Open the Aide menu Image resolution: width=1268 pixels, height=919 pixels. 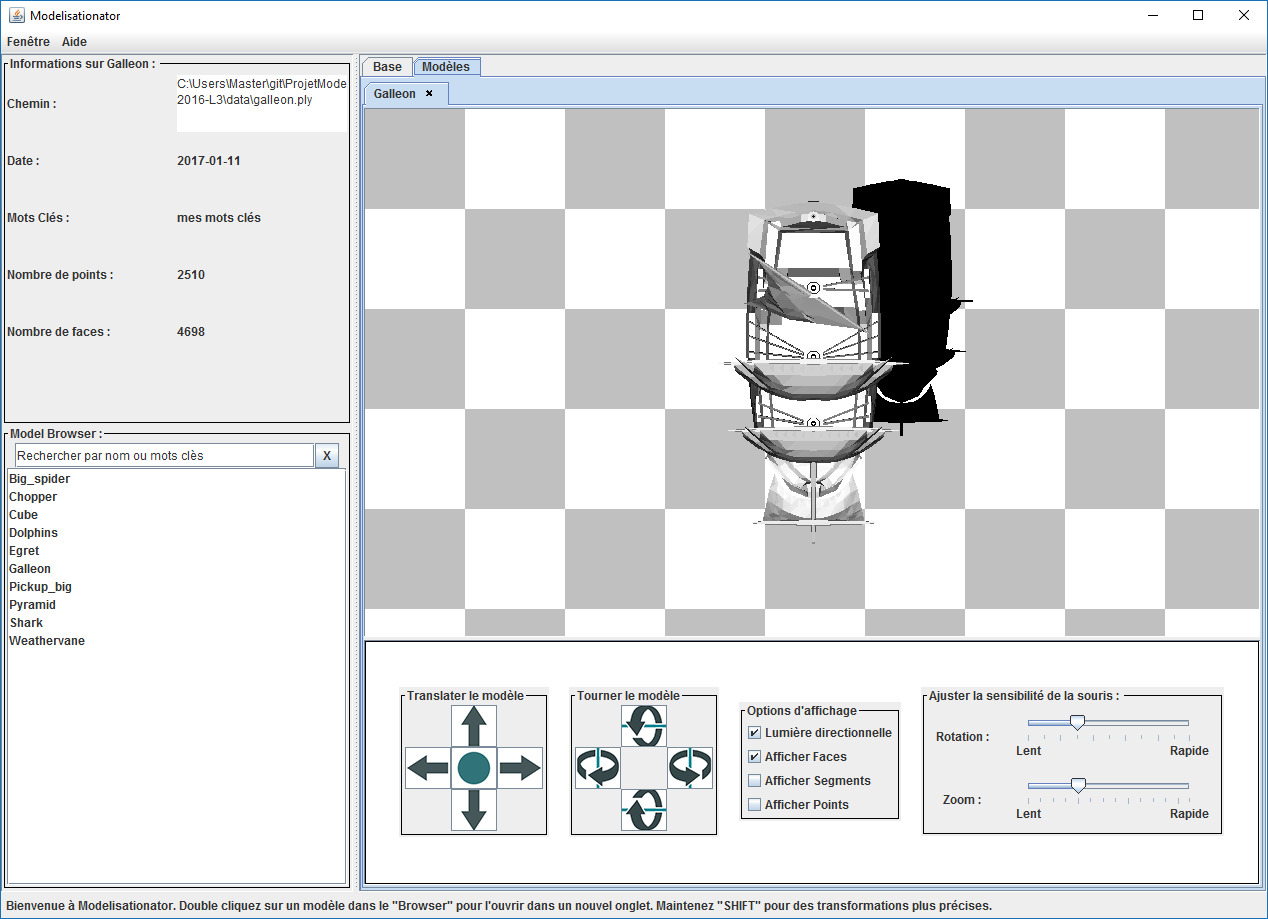coord(74,42)
